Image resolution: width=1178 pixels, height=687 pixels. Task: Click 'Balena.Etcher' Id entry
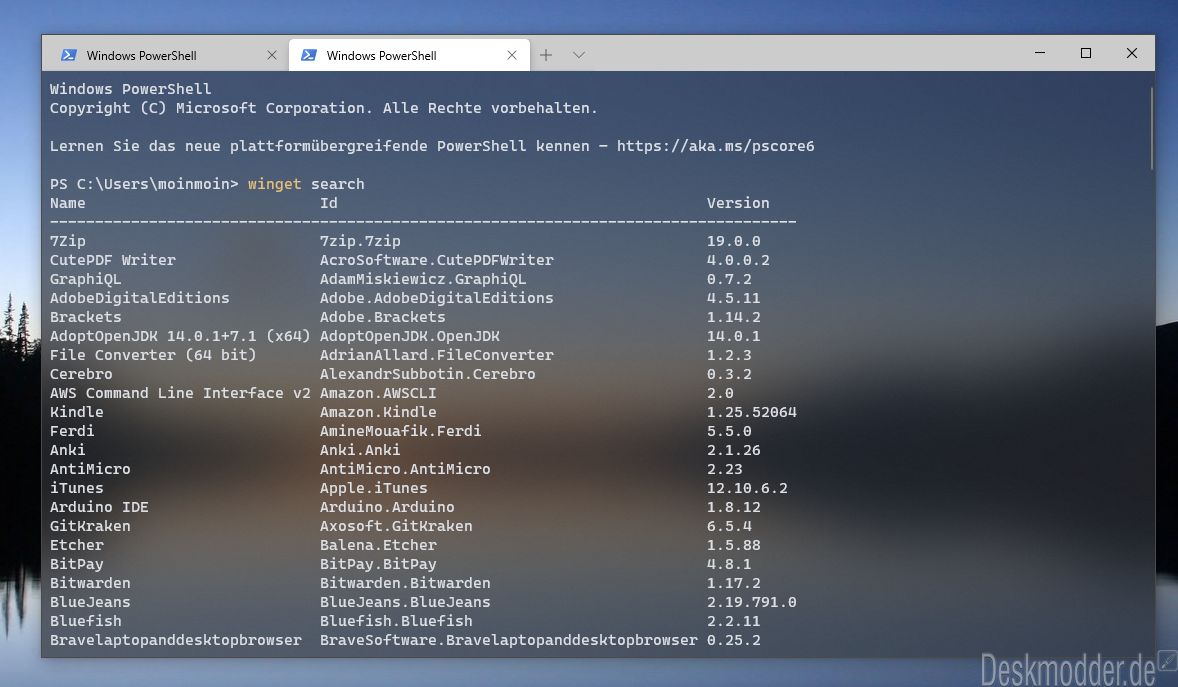point(378,545)
